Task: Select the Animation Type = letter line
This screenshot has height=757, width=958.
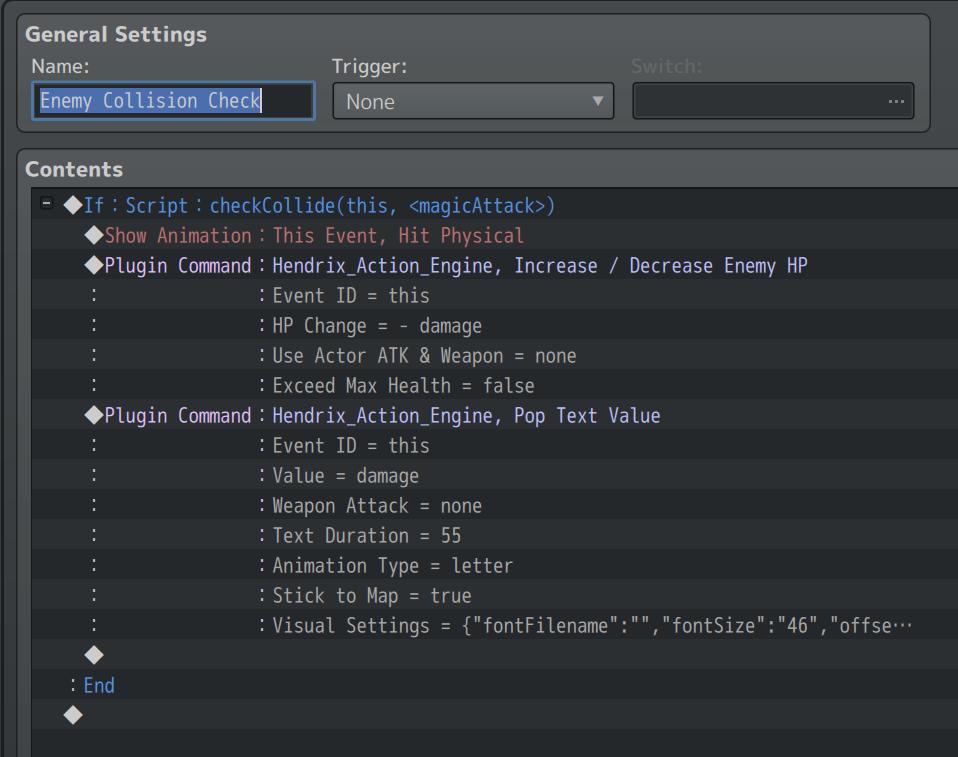Action: pyautogui.click(x=495, y=565)
